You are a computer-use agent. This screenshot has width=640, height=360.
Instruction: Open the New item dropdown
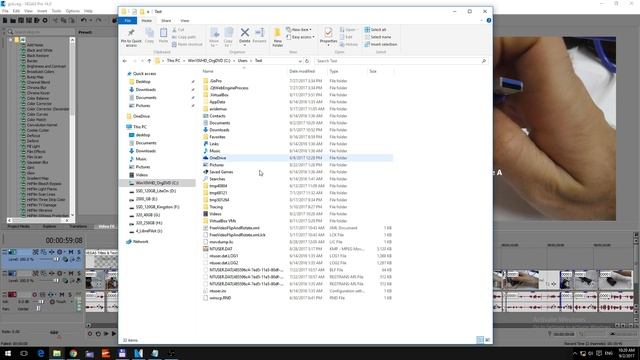(x=299, y=29)
